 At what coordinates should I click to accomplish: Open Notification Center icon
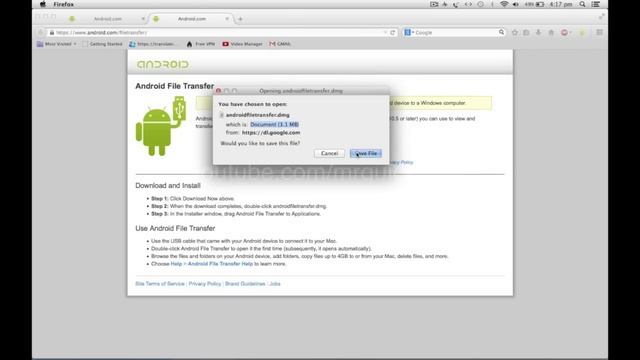tap(596, 4)
